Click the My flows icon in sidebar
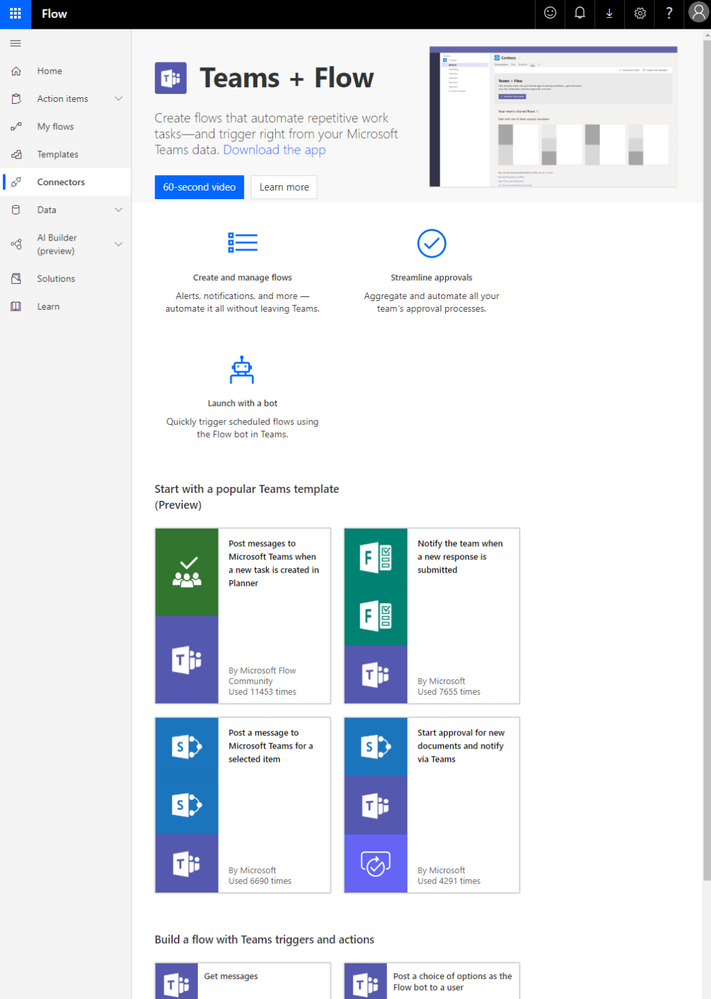 [x=16, y=126]
